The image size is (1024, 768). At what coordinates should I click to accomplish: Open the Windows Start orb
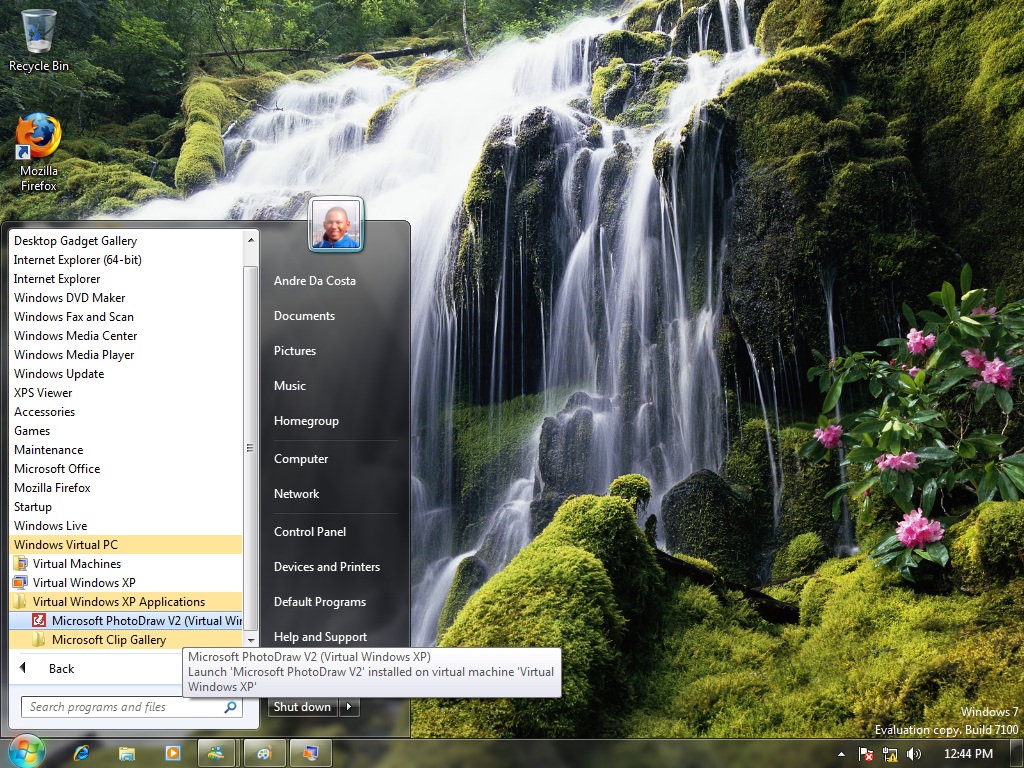click(26, 752)
